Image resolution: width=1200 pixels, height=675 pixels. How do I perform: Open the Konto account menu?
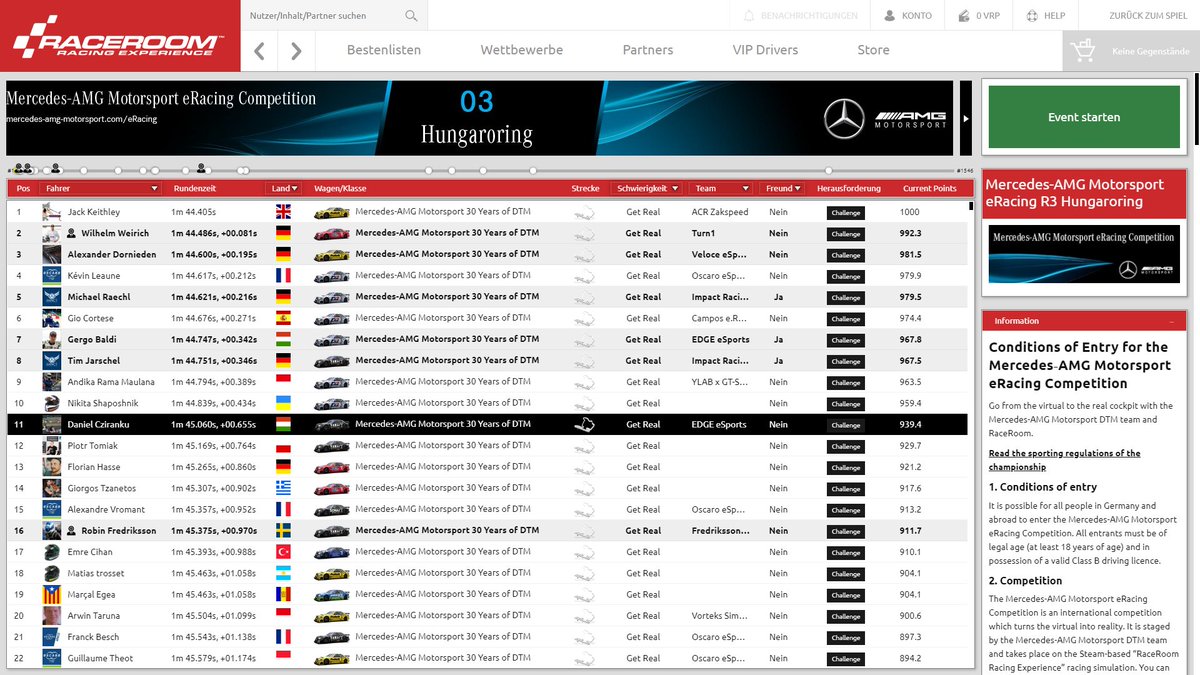[907, 16]
